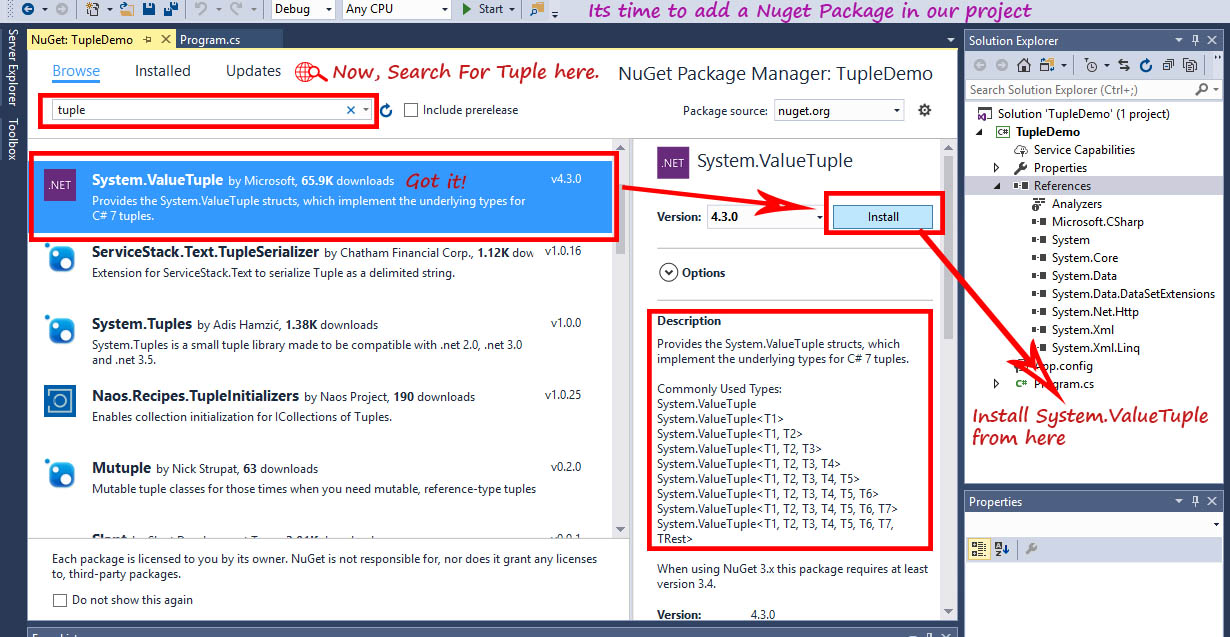Viewport: 1230px width, 637px height.
Task: Open the Server Explorer side tab
Action: [x=12, y=67]
